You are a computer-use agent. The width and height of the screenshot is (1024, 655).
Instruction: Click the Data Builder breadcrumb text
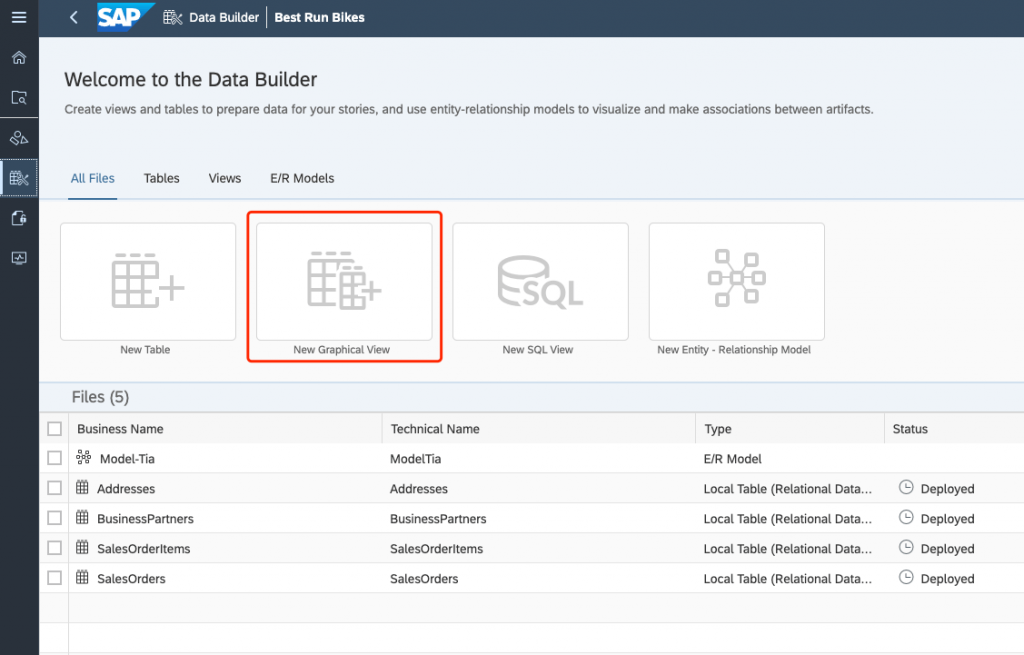point(224,18)
